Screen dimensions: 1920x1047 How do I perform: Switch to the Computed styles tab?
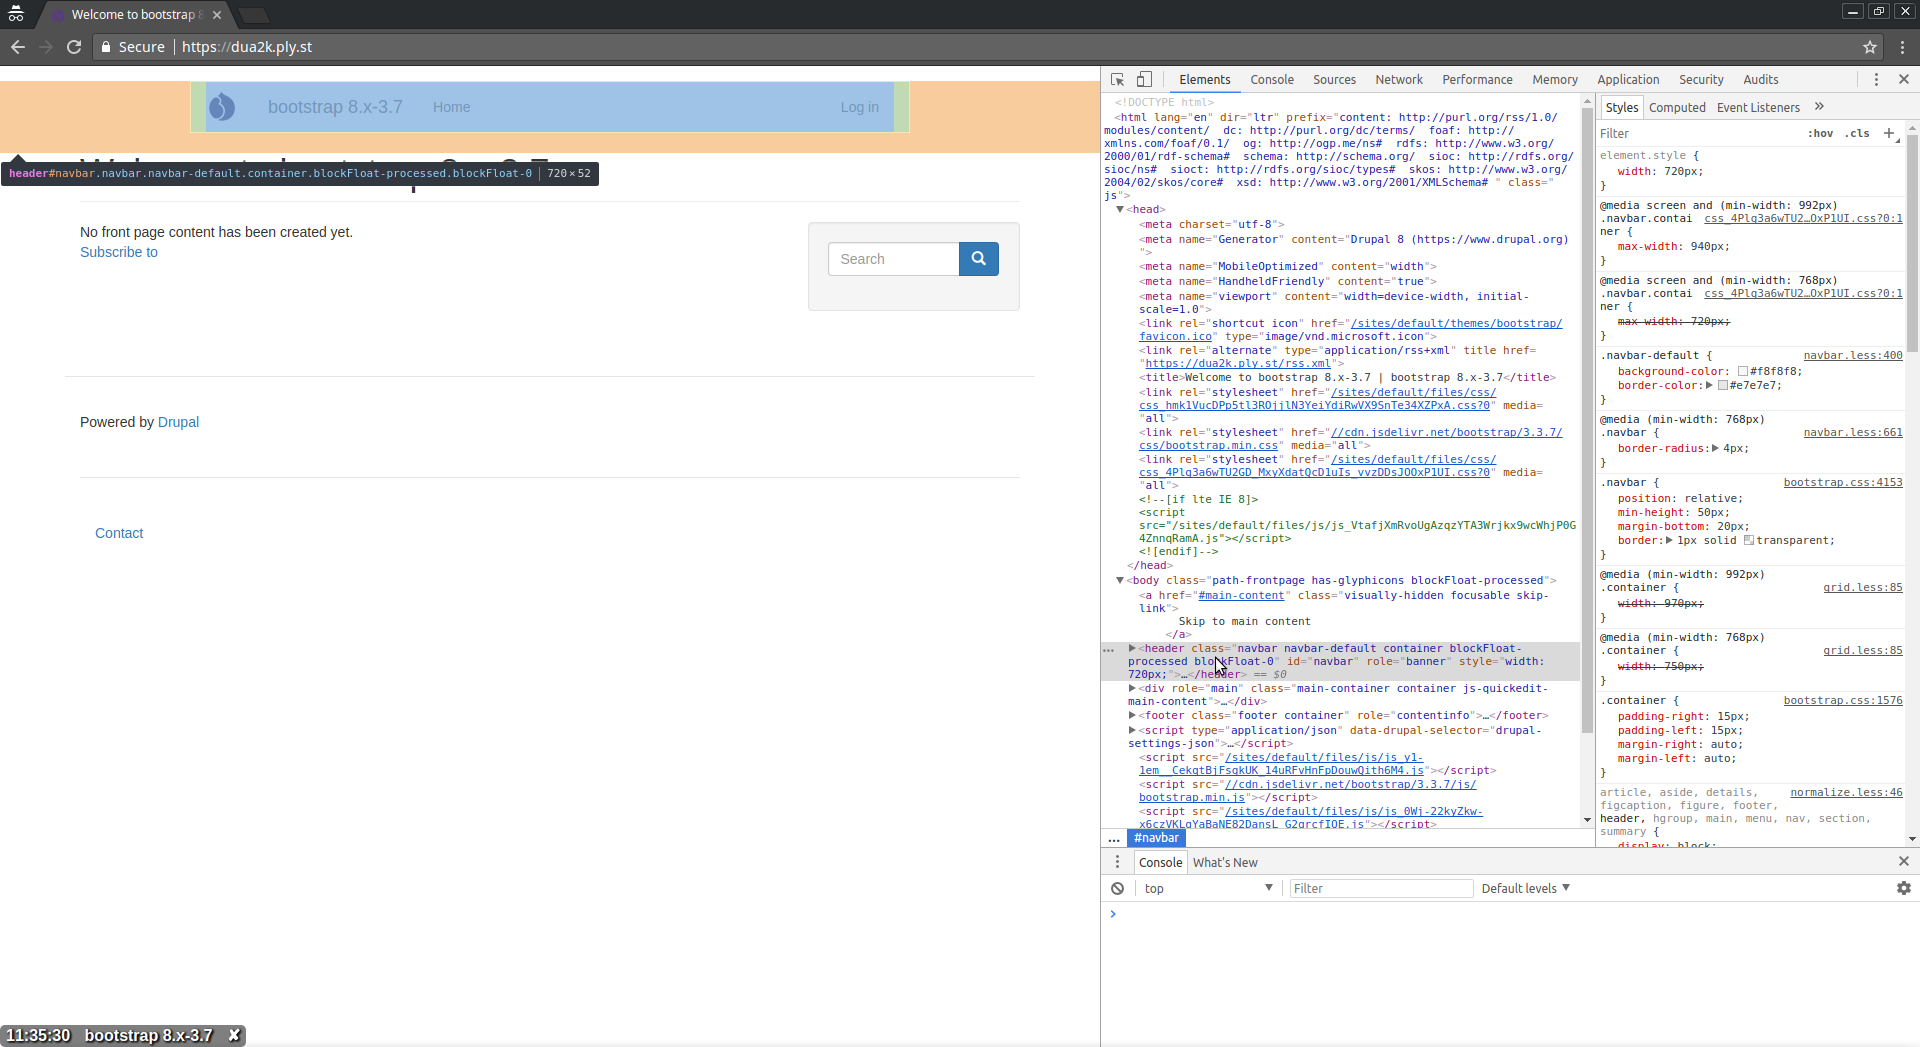pos(1677,107)
